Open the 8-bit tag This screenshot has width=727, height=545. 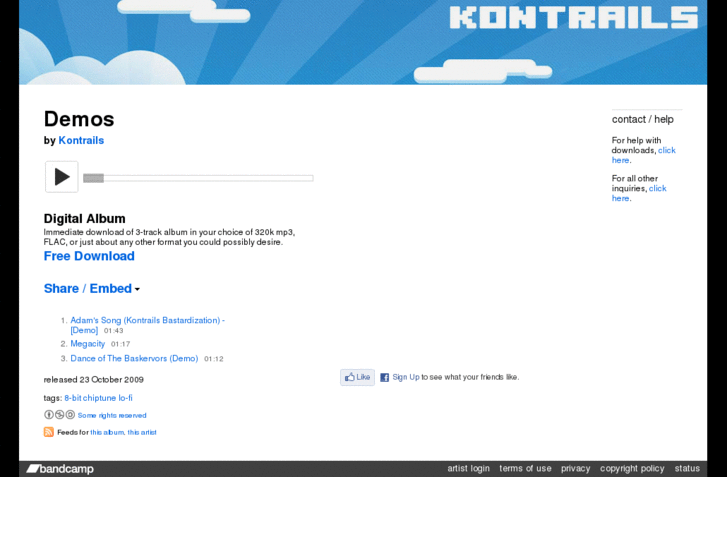pyautogui.click(x=73, y=398)
